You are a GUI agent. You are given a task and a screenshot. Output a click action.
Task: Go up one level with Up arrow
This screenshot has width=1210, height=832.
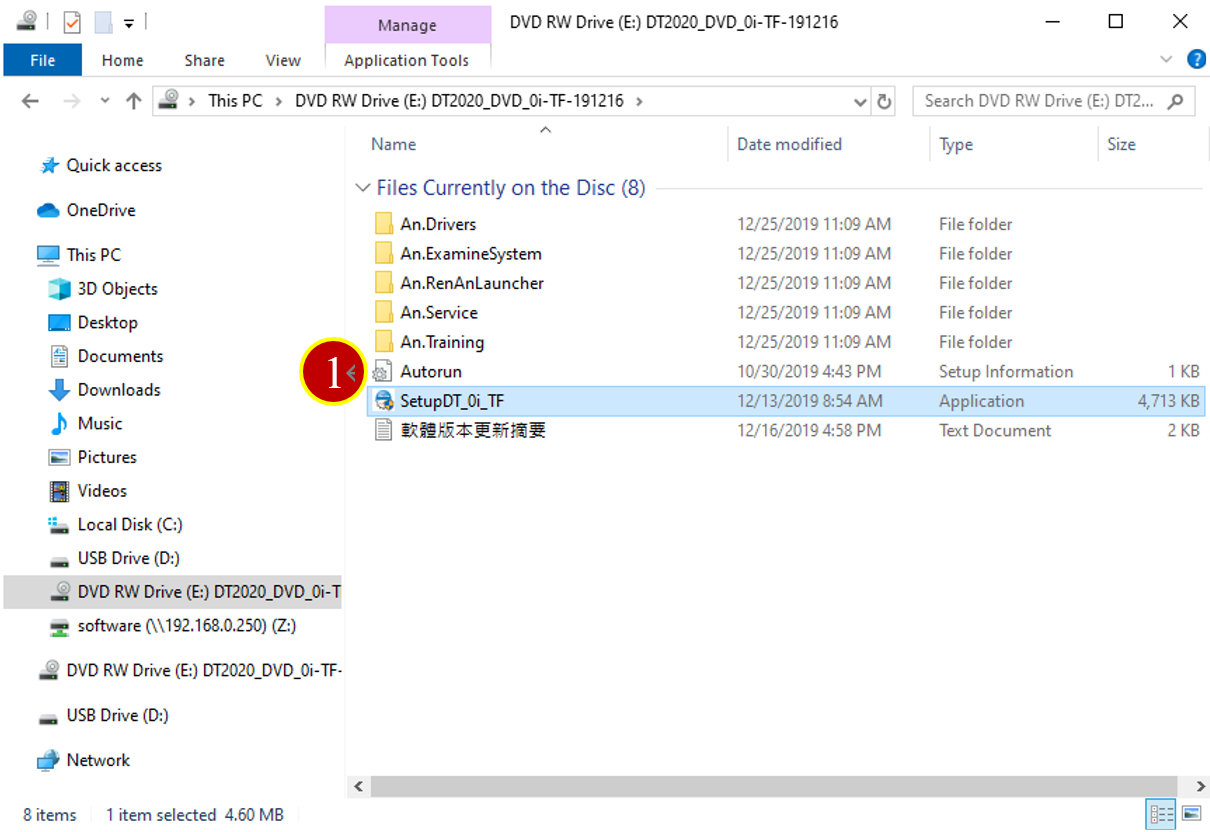[x=134, y=101]
